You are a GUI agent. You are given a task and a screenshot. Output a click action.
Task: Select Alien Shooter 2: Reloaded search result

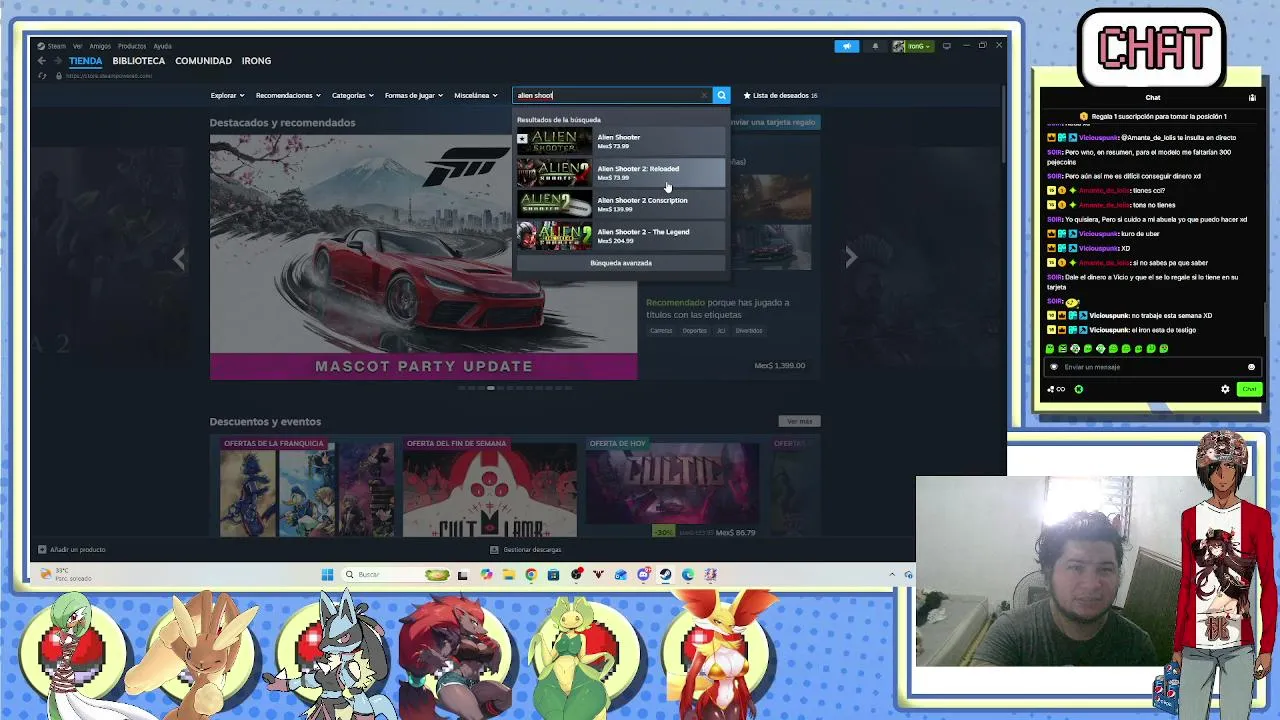pyautogui.click(x=620, y=173)
